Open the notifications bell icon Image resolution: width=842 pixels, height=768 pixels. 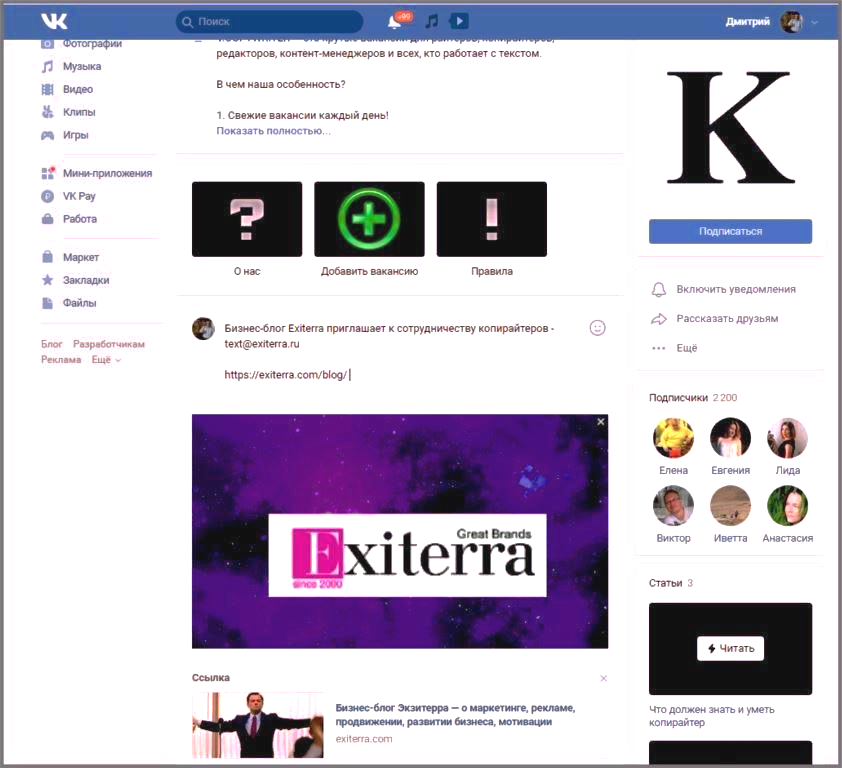pyautogui.click(x=395, y=21)
